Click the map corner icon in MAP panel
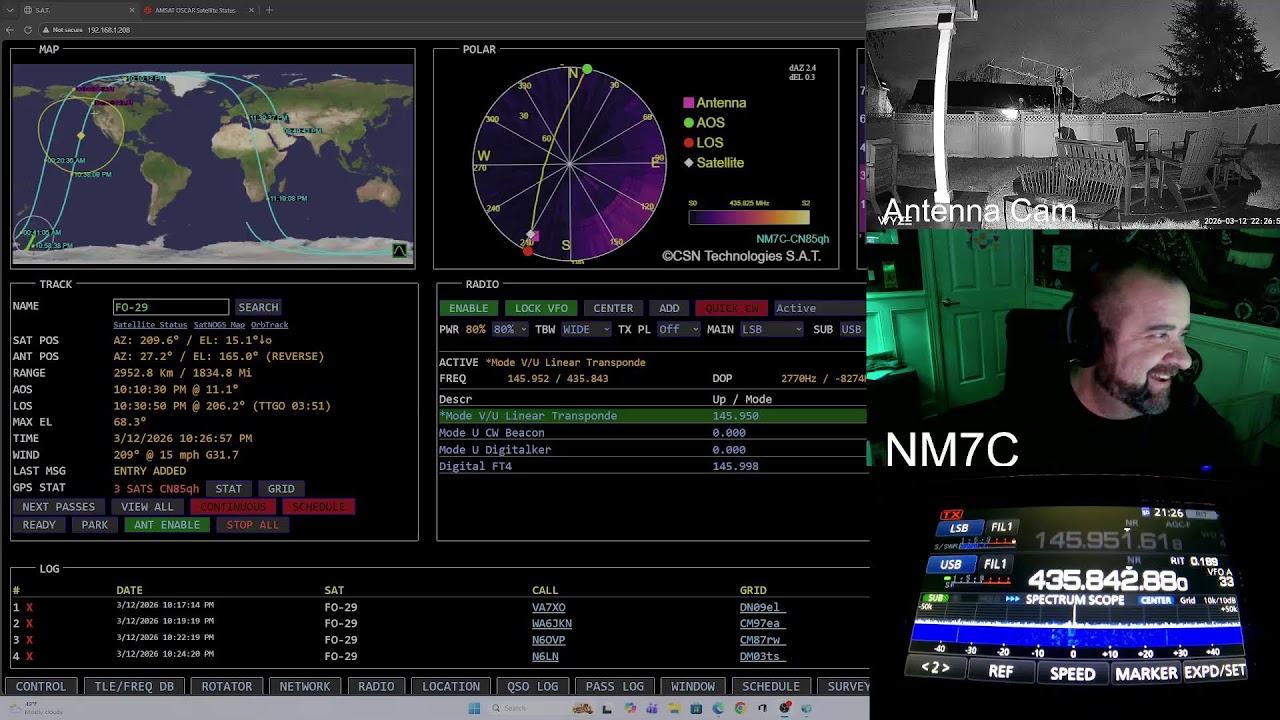 point(400,252)
